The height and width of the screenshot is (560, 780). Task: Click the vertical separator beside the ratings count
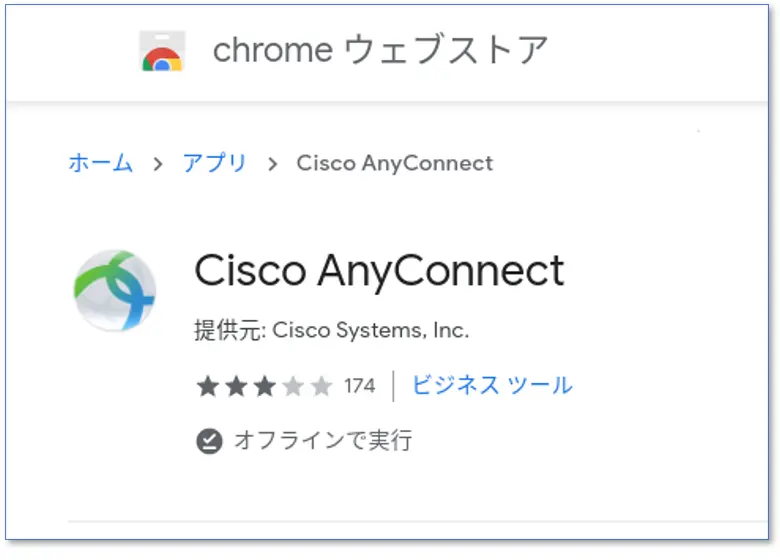(x=393, y=386)
